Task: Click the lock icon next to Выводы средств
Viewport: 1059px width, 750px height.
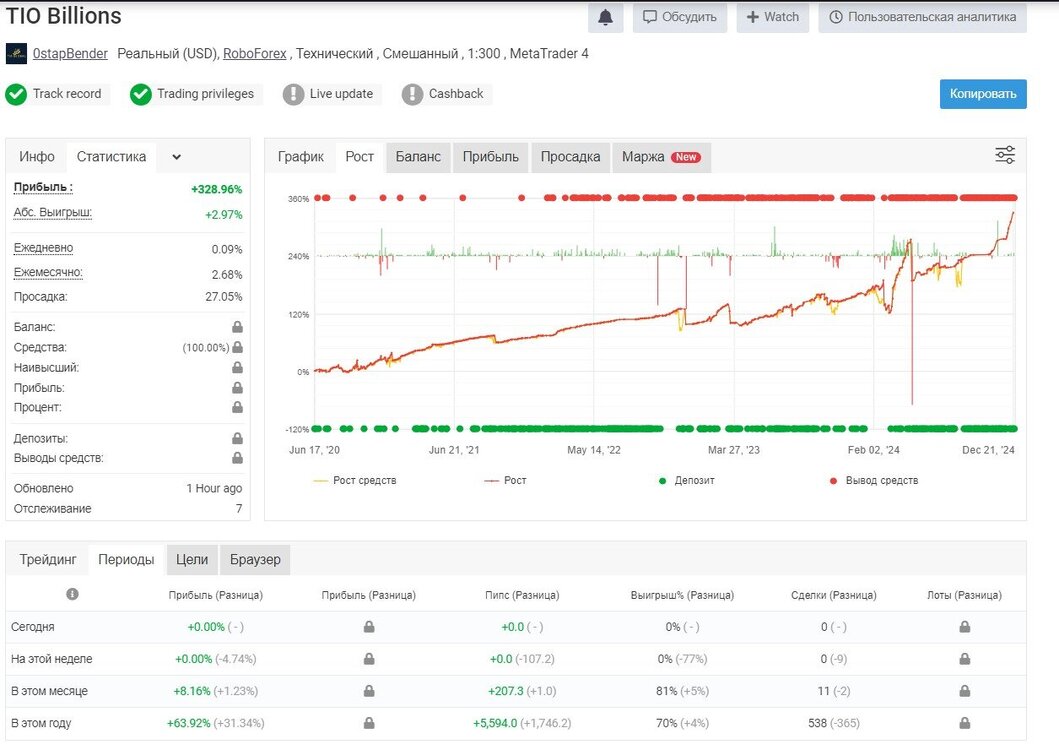Action: tap(237, 458)
